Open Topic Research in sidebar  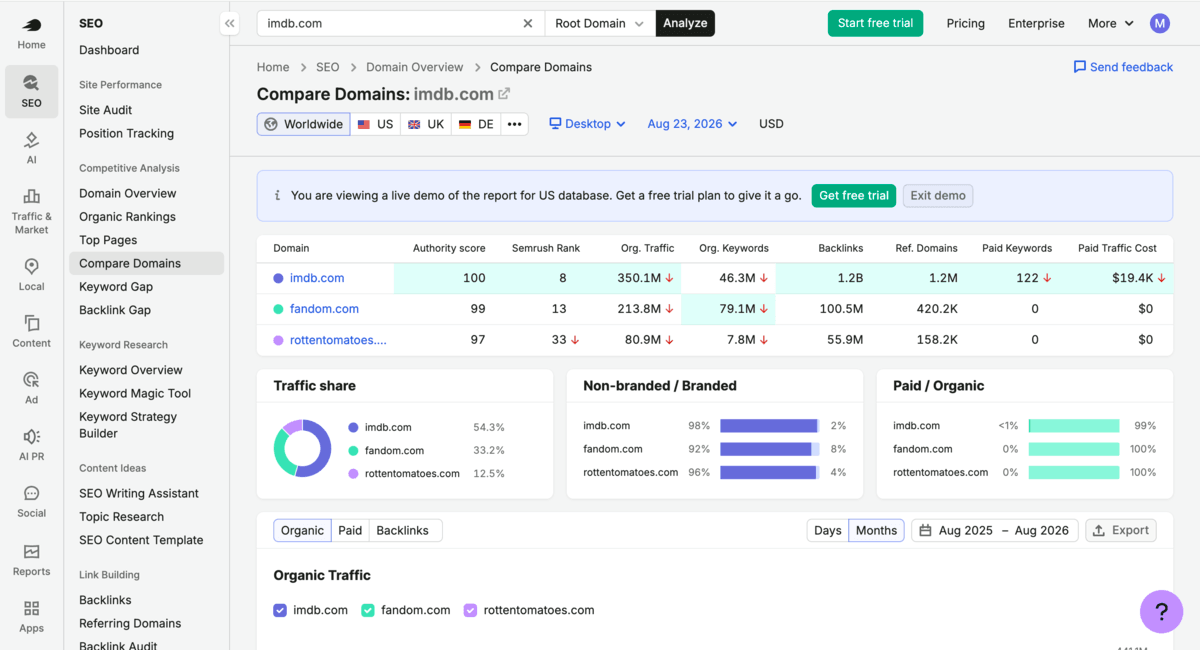point(121,517)
